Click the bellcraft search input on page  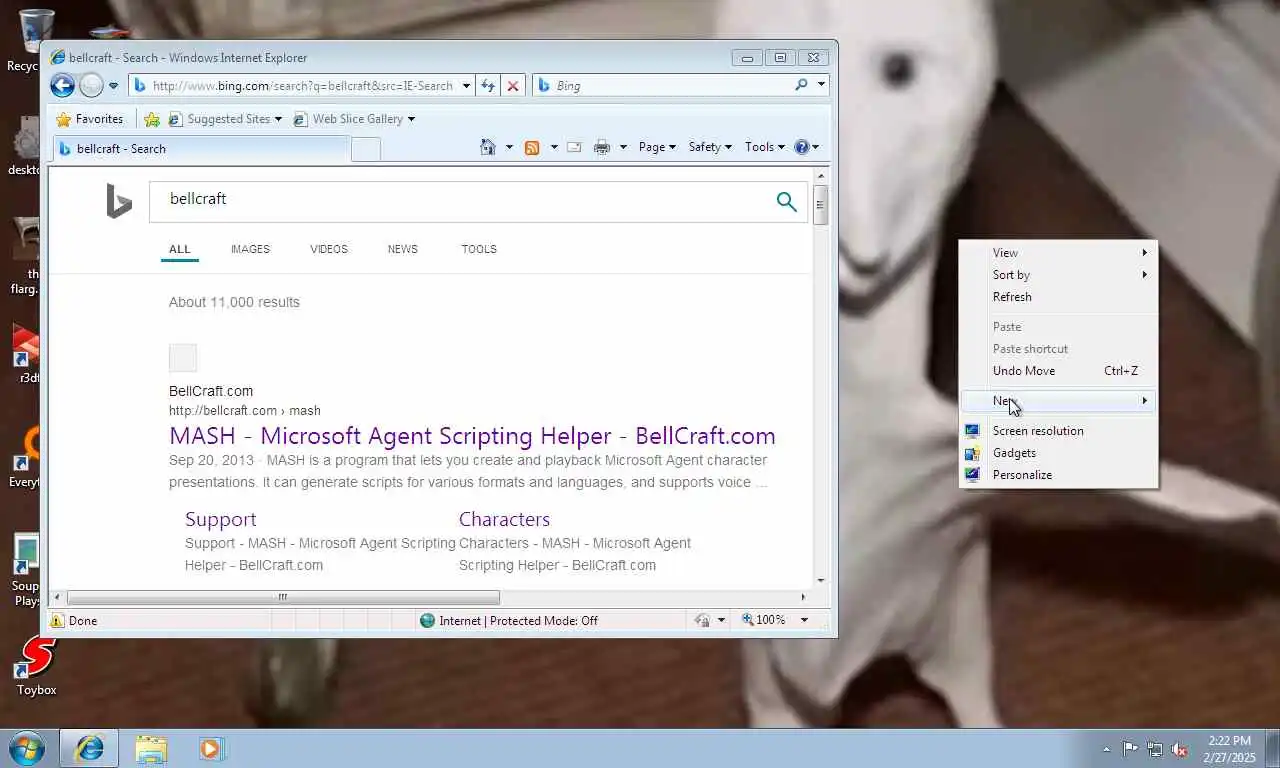coord(460,200)
